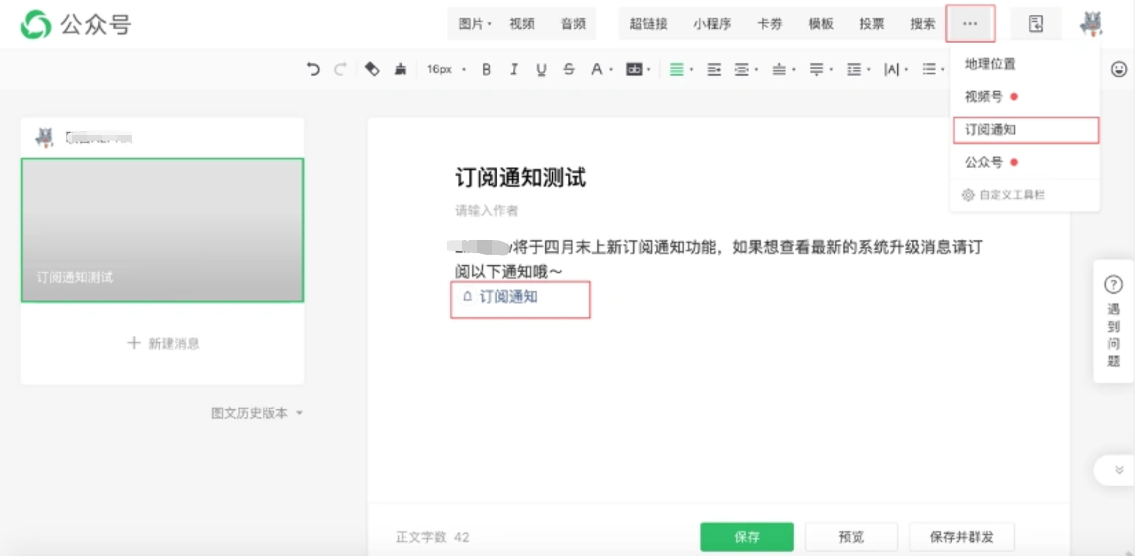Select the 订阅通知测试 article cover thumbnail
1135x556 pixels.
(x=162, y=229)
